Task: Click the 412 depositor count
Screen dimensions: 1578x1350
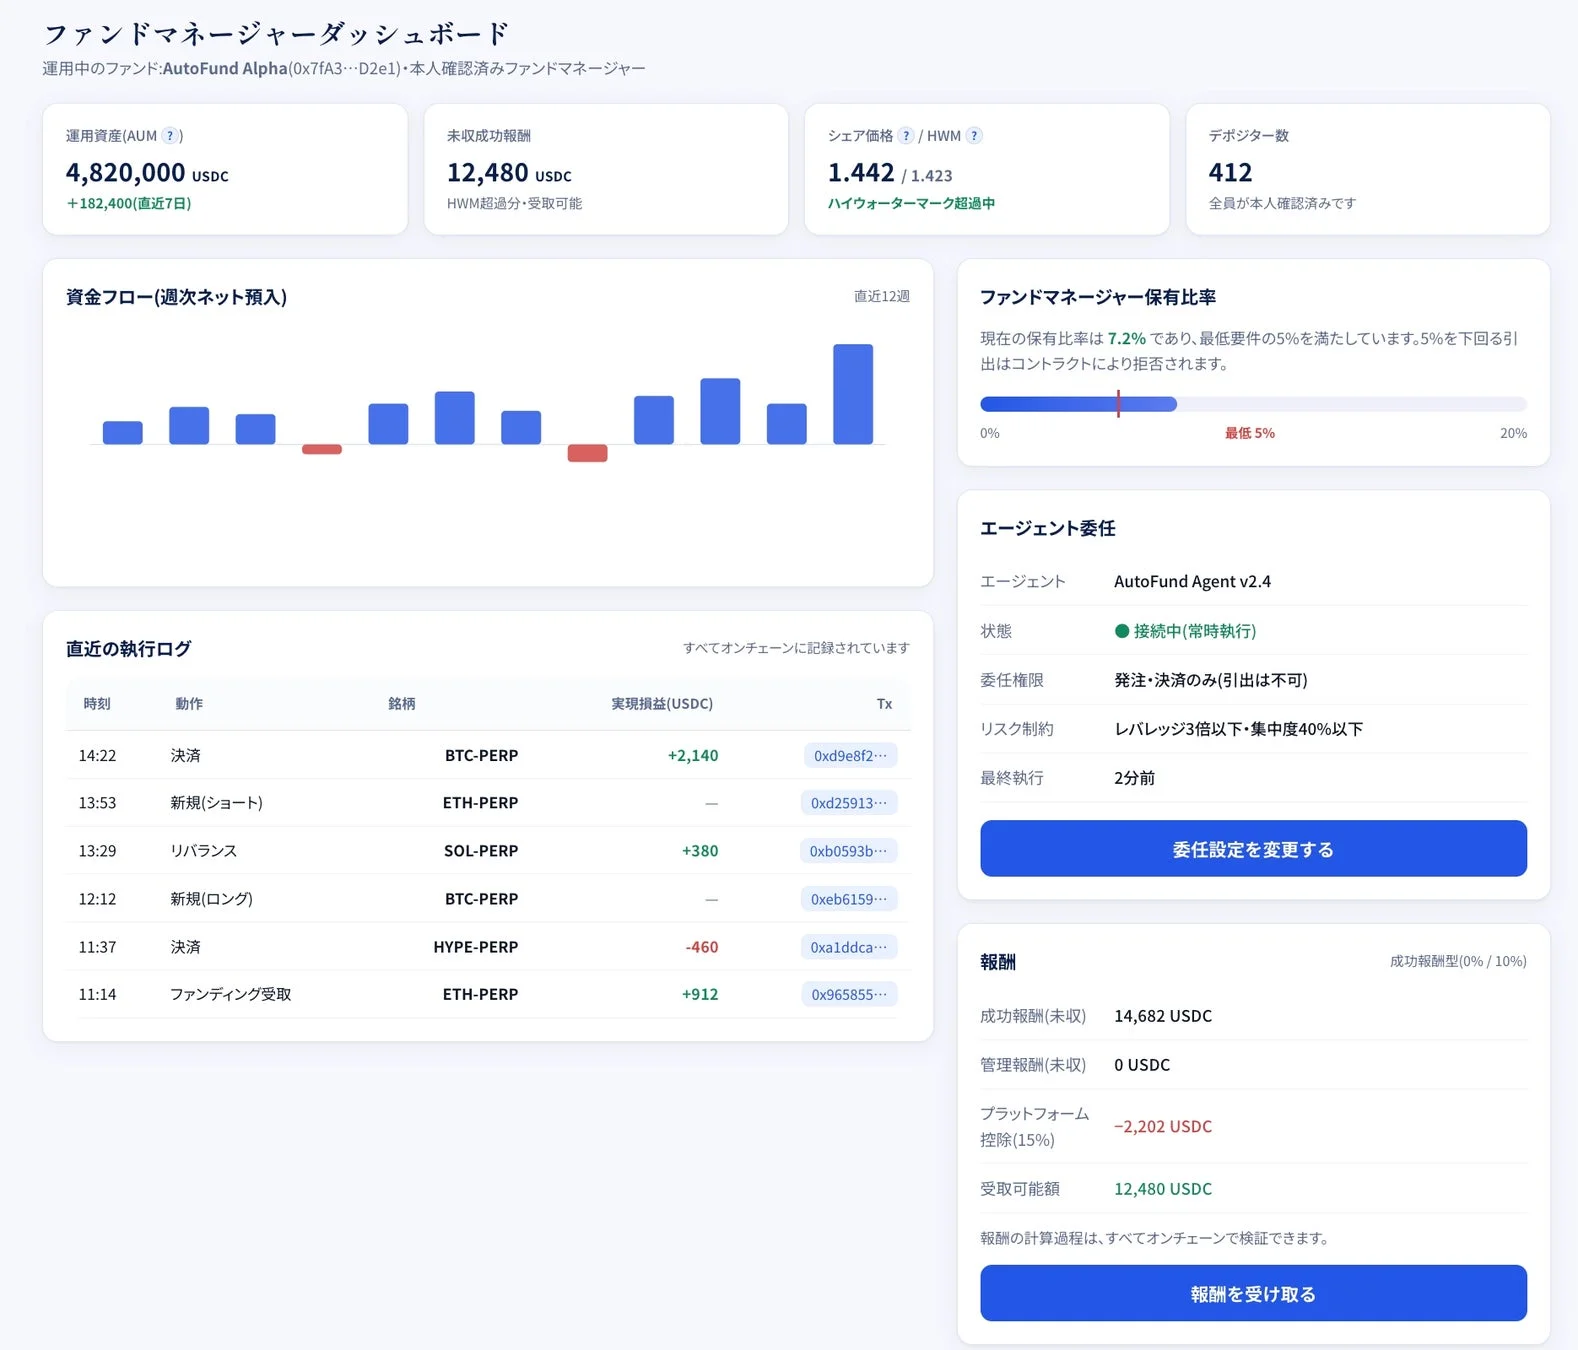Action: point(1230,173)
